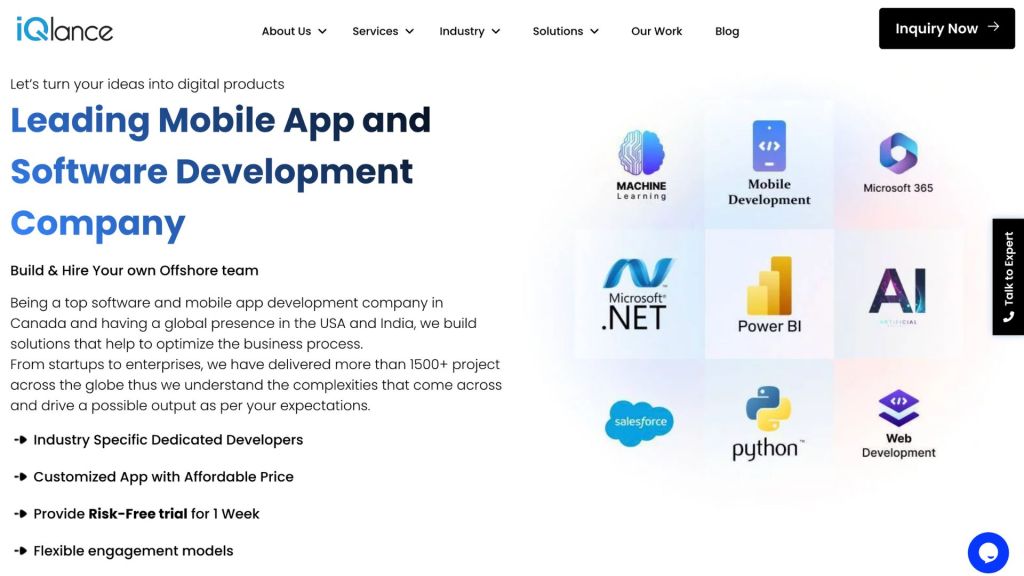Click the phone icon on Talk to Expert

pos(1009,317)
